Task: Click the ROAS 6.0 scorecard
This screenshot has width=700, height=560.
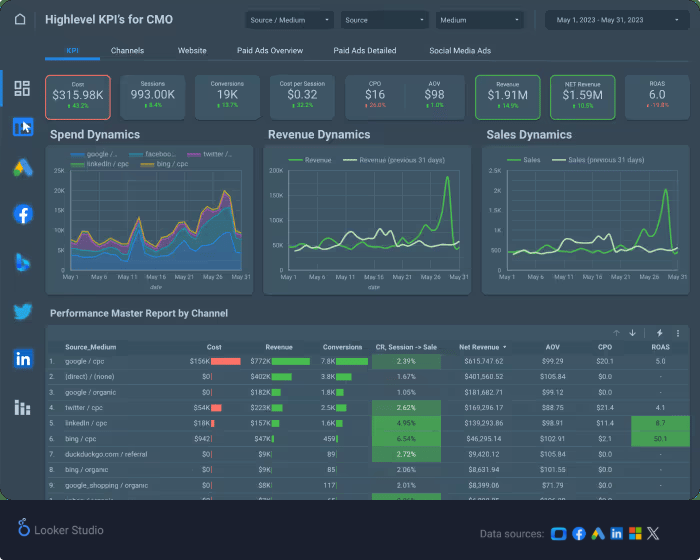Action: [657, 97]
